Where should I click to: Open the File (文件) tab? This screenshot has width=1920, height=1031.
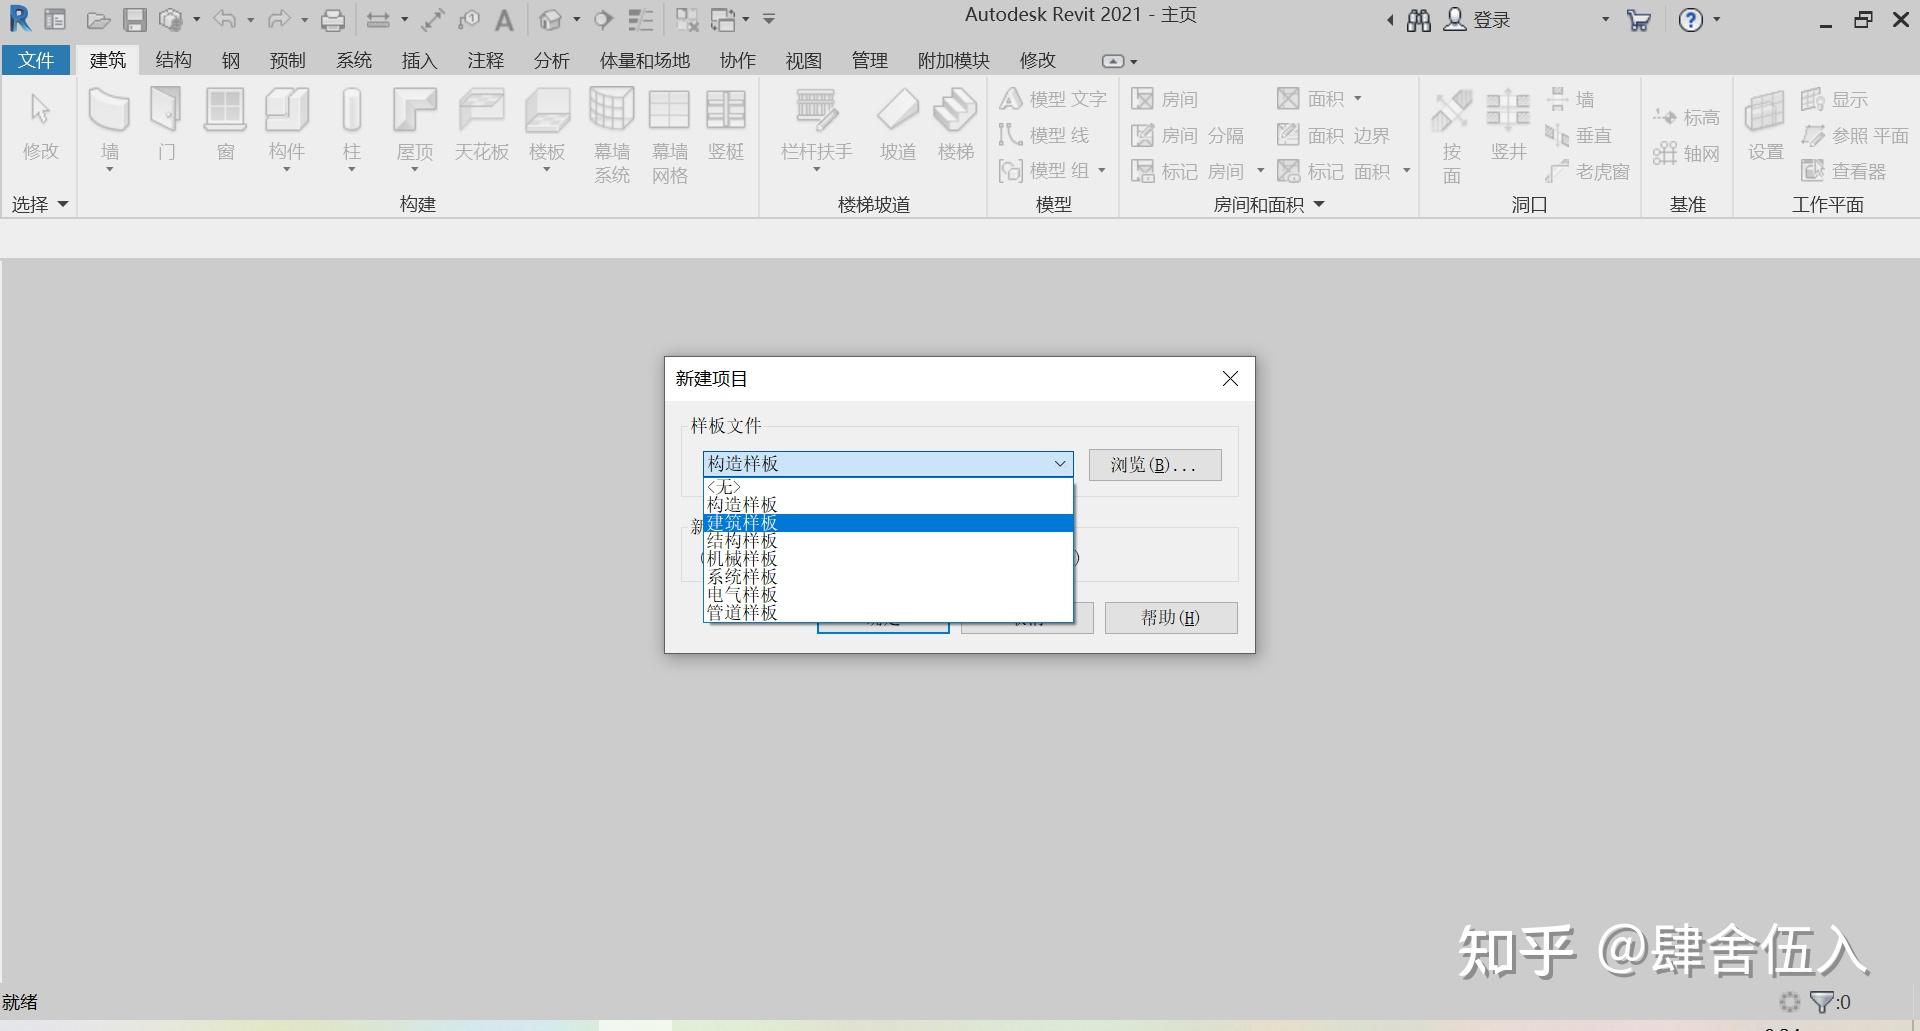pos(36,60)
